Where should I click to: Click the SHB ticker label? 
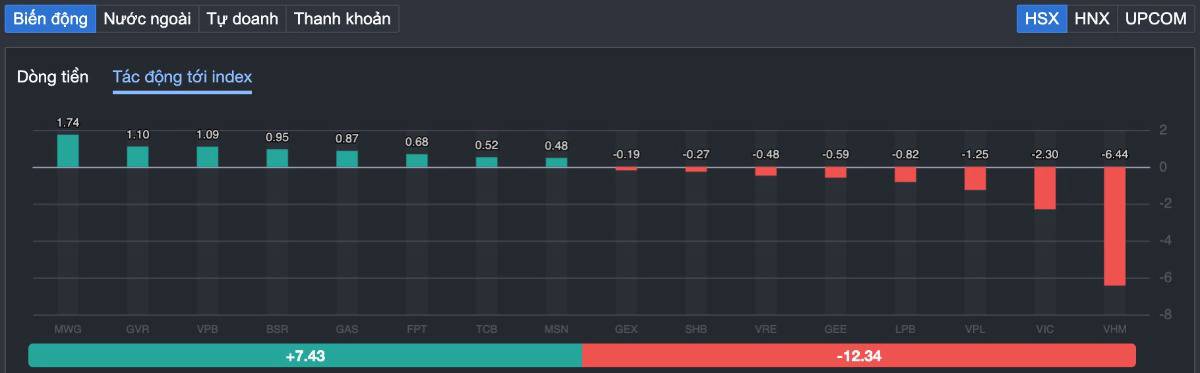[x=696, y=329]
